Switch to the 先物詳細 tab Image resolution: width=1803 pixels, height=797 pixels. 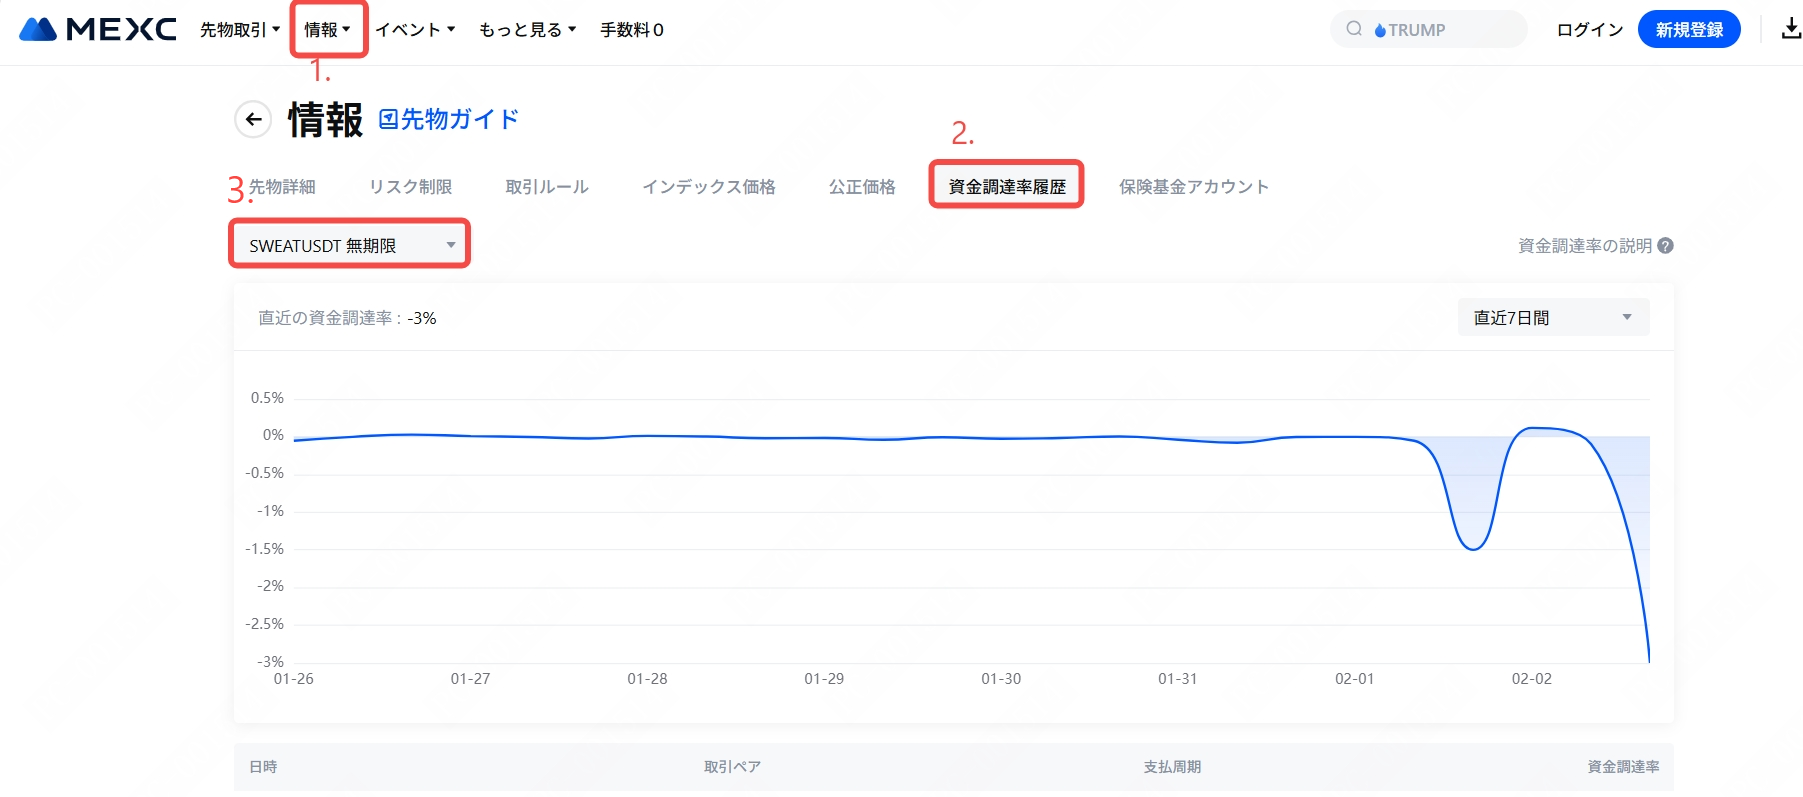[x=282, y=187]
